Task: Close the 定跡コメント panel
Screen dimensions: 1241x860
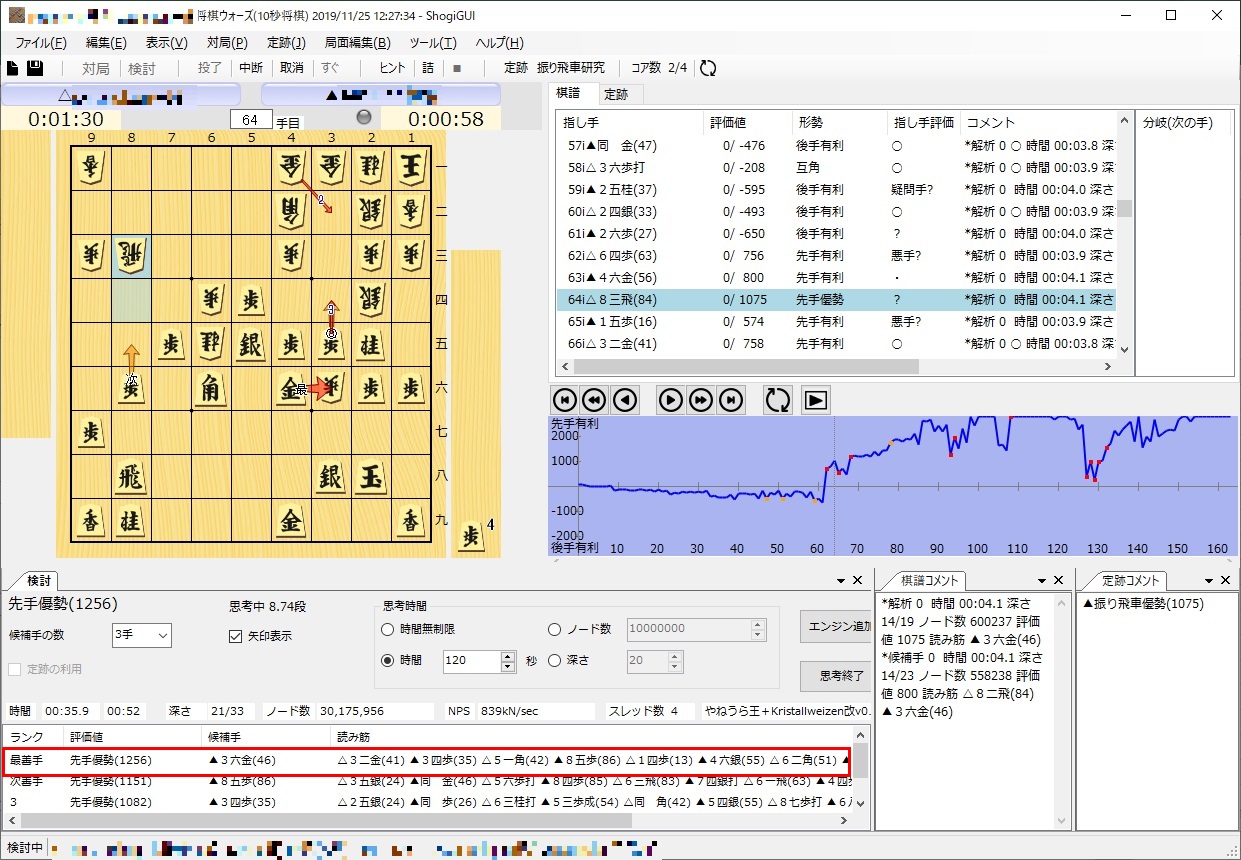Action: (x=1225, y=580)
